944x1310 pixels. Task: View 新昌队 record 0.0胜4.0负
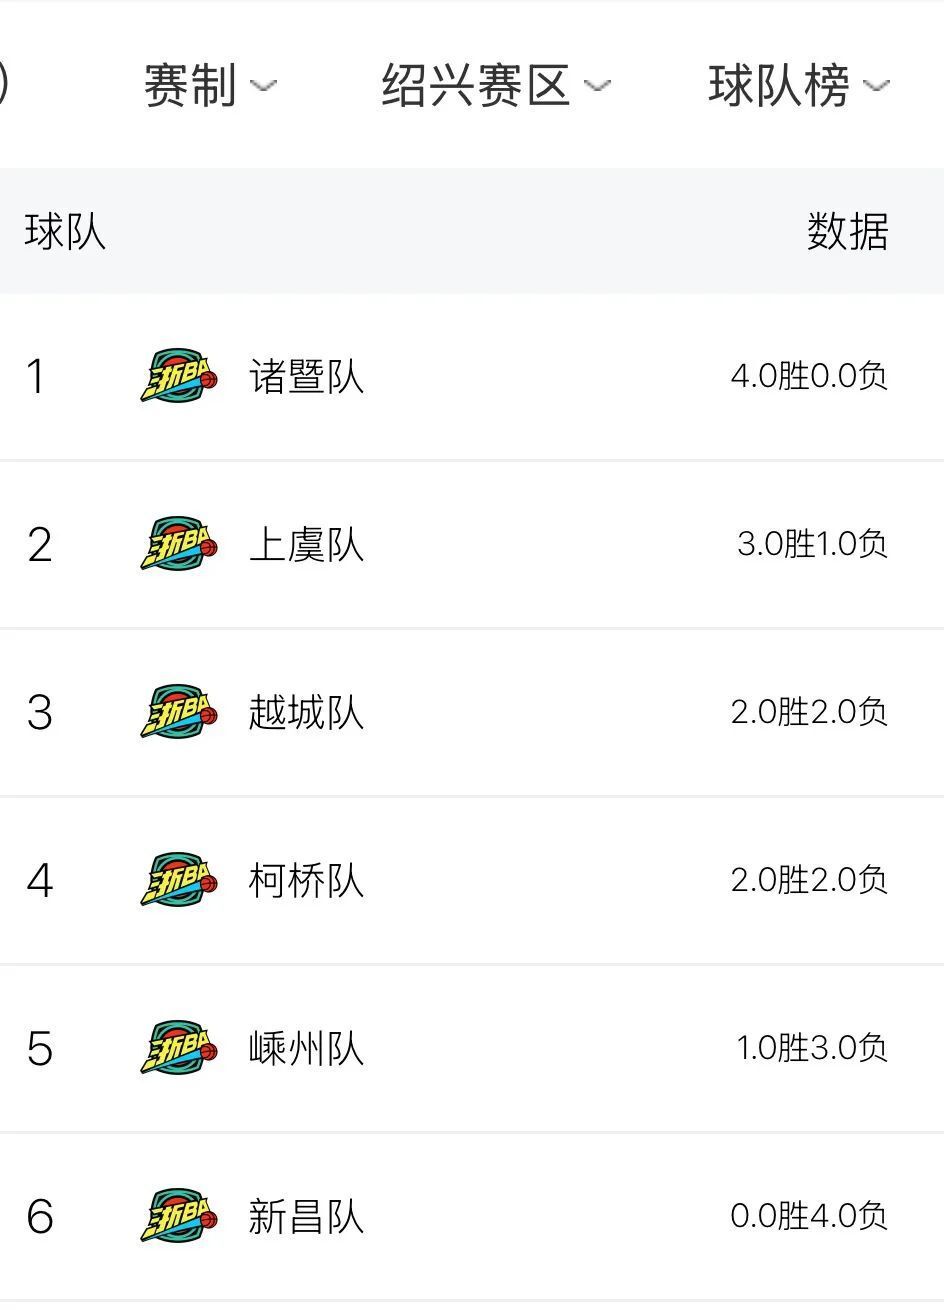[x=809, y=1216]
